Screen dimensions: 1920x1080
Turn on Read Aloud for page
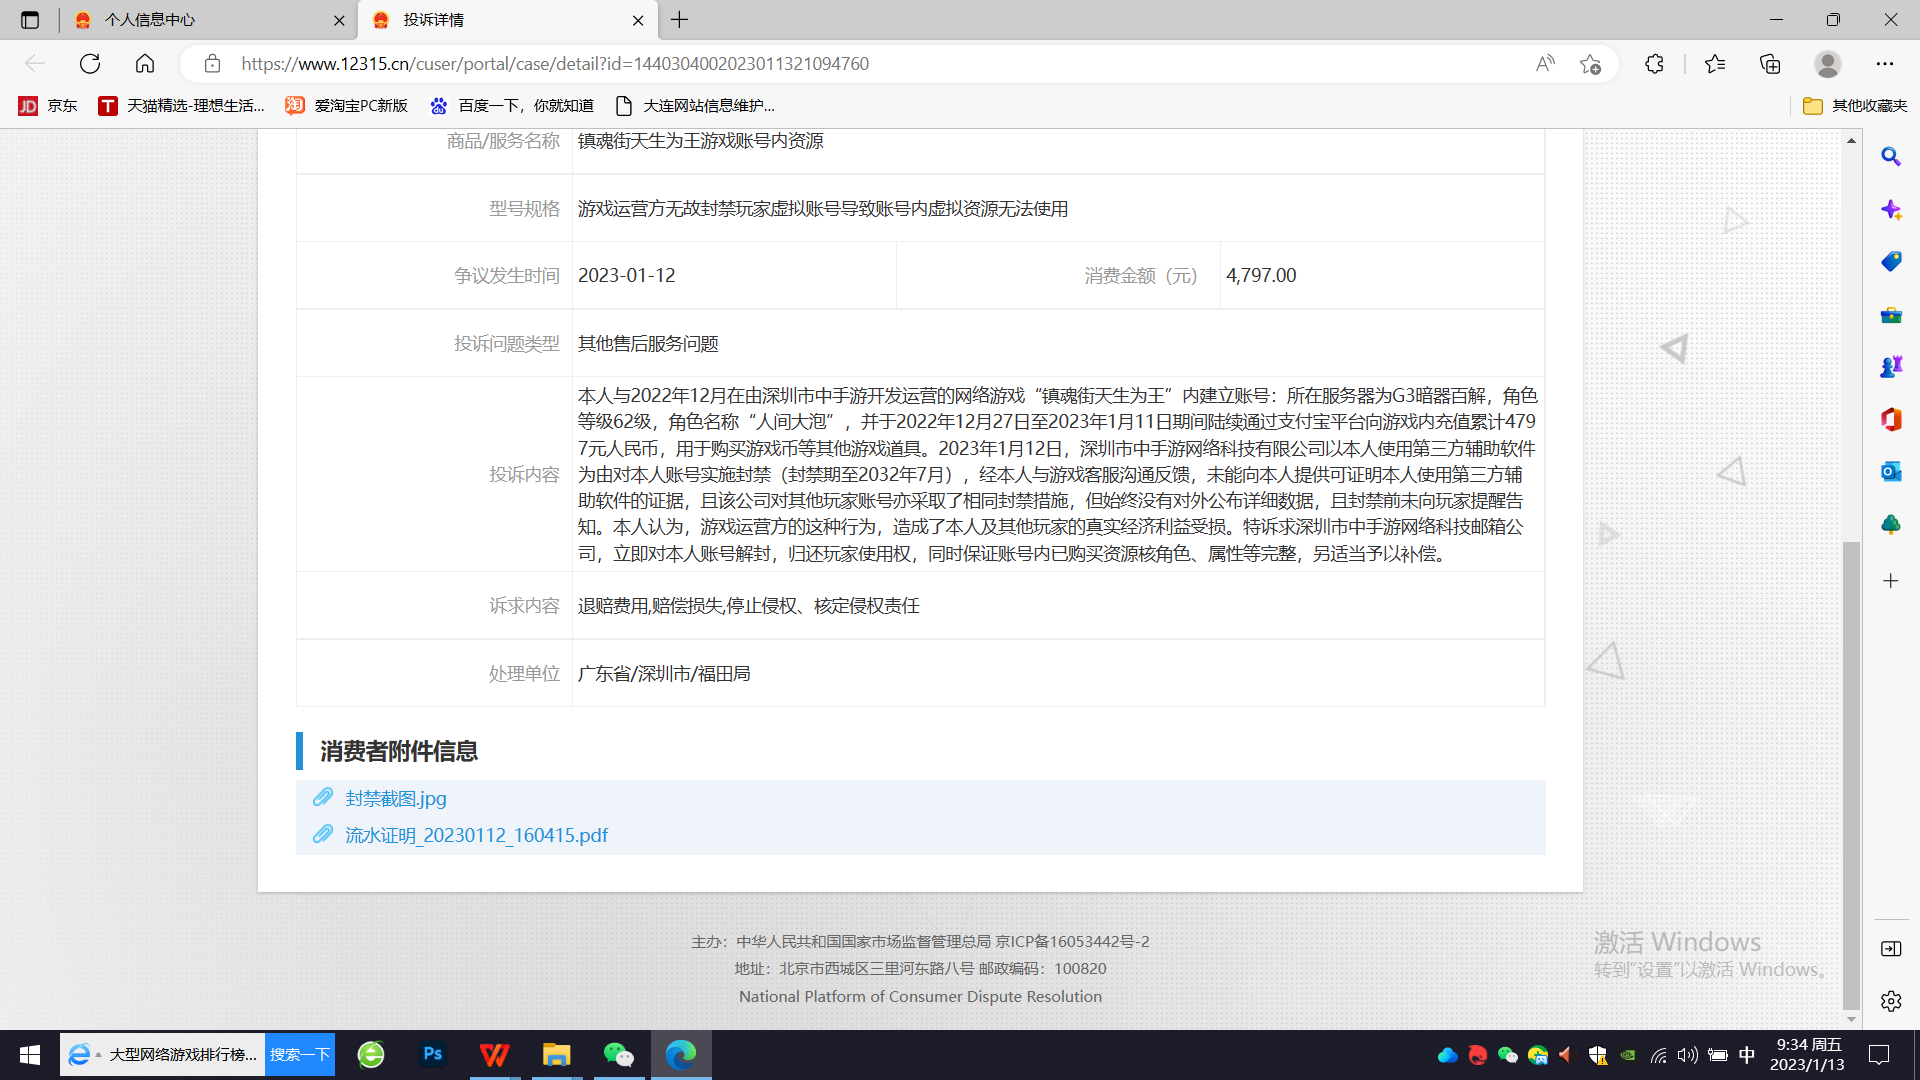[1545, 64]
